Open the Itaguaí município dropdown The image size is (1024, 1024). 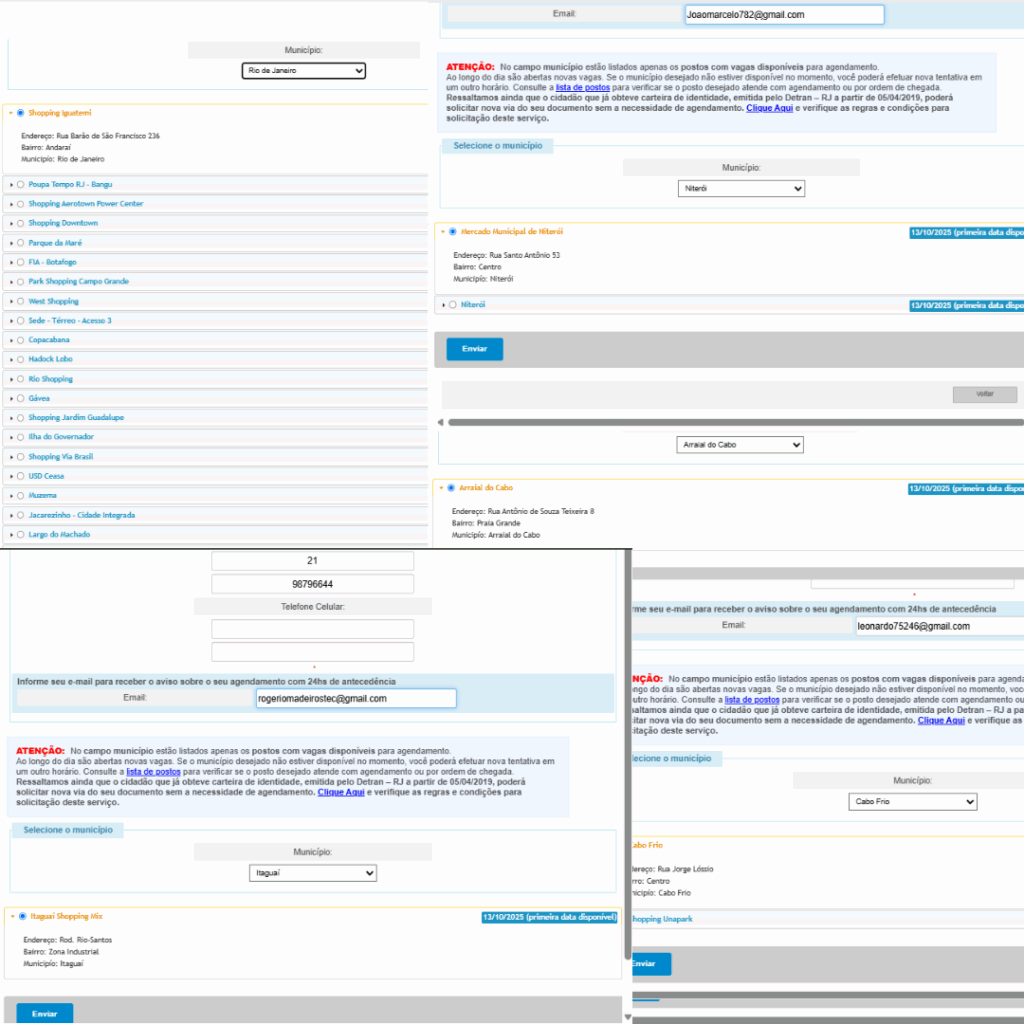pyautogui.click(x=313, y=874)
